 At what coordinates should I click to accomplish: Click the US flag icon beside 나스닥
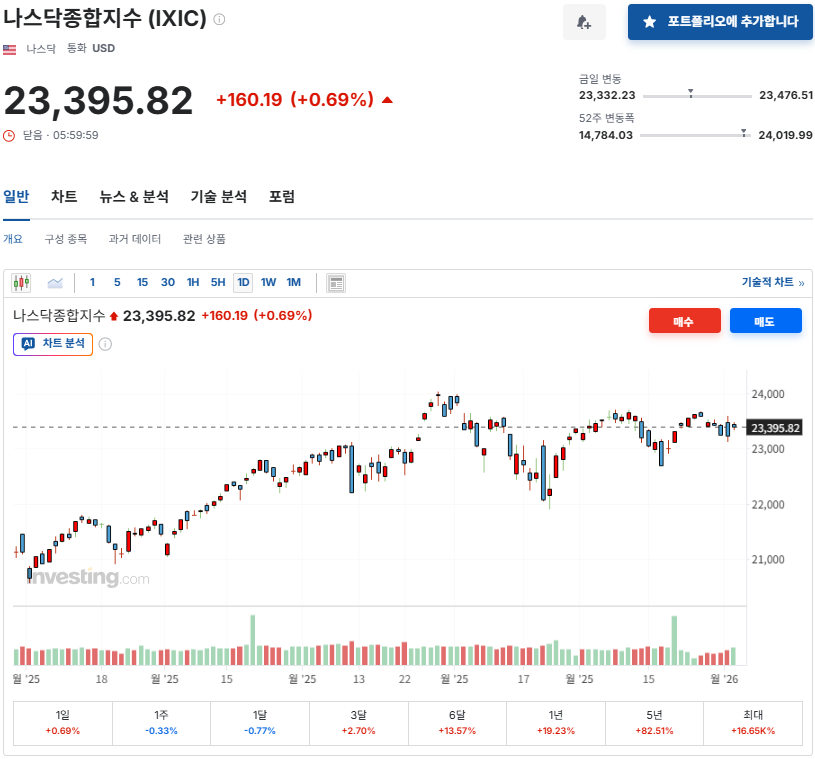click(x=9, y=49)
